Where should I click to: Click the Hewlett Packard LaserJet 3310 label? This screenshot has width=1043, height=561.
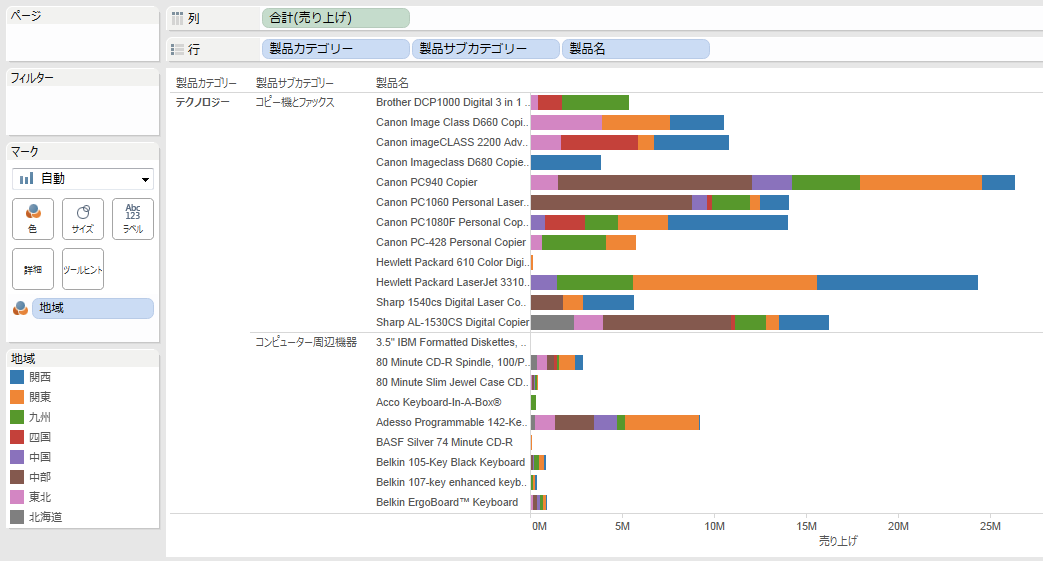tap(452, 281)
